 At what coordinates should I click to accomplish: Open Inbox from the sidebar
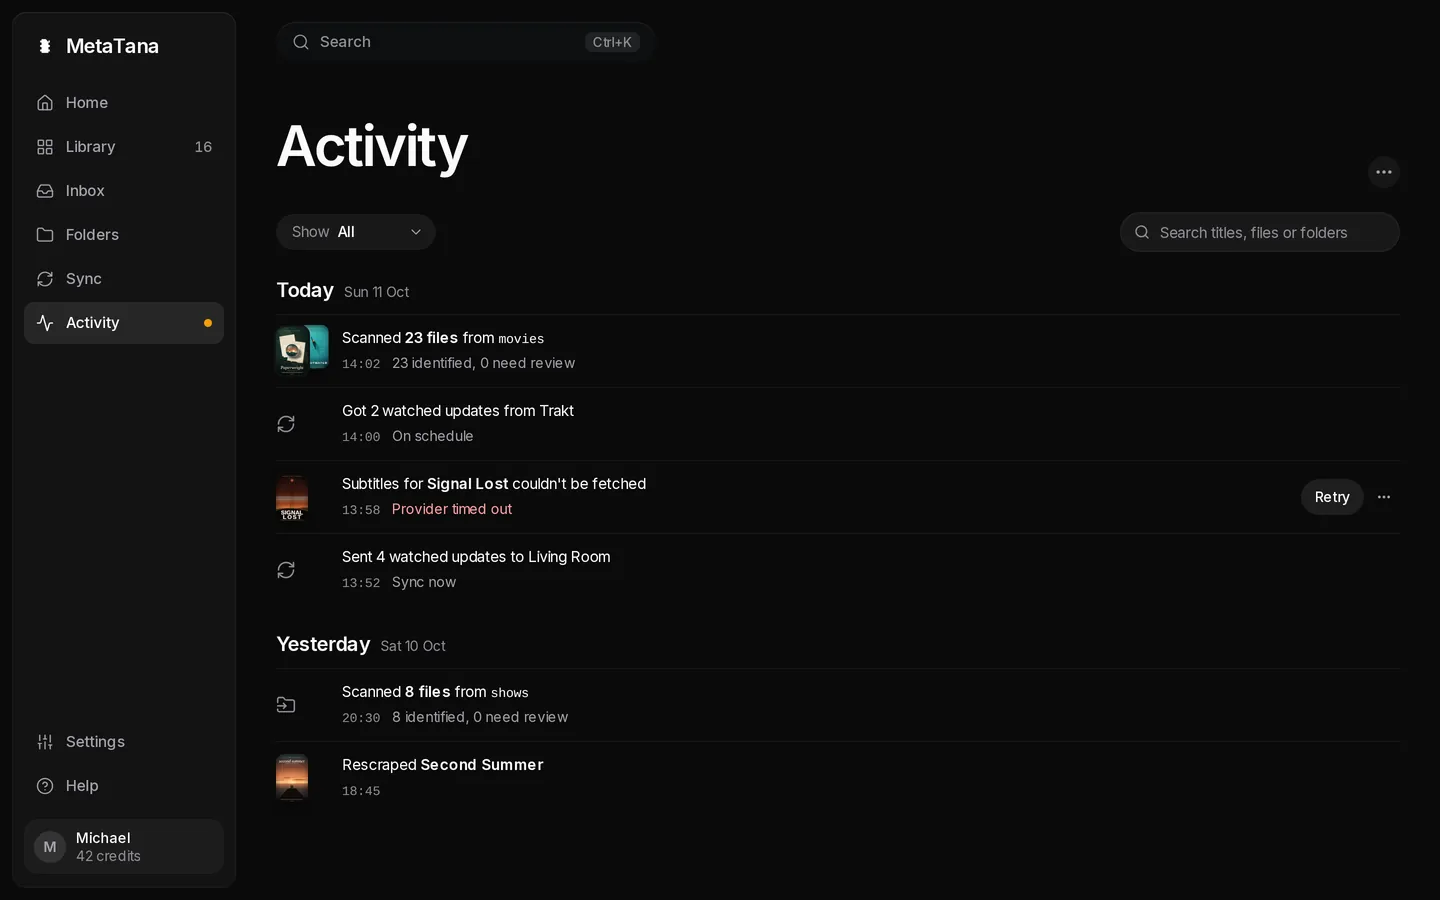tap(124, 191)
